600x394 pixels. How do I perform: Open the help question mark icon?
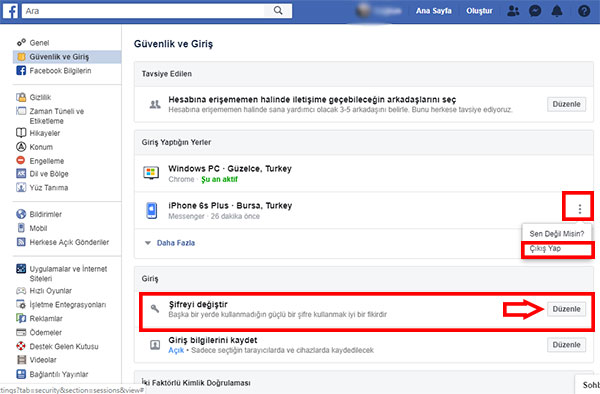click(x=584, y=11)
